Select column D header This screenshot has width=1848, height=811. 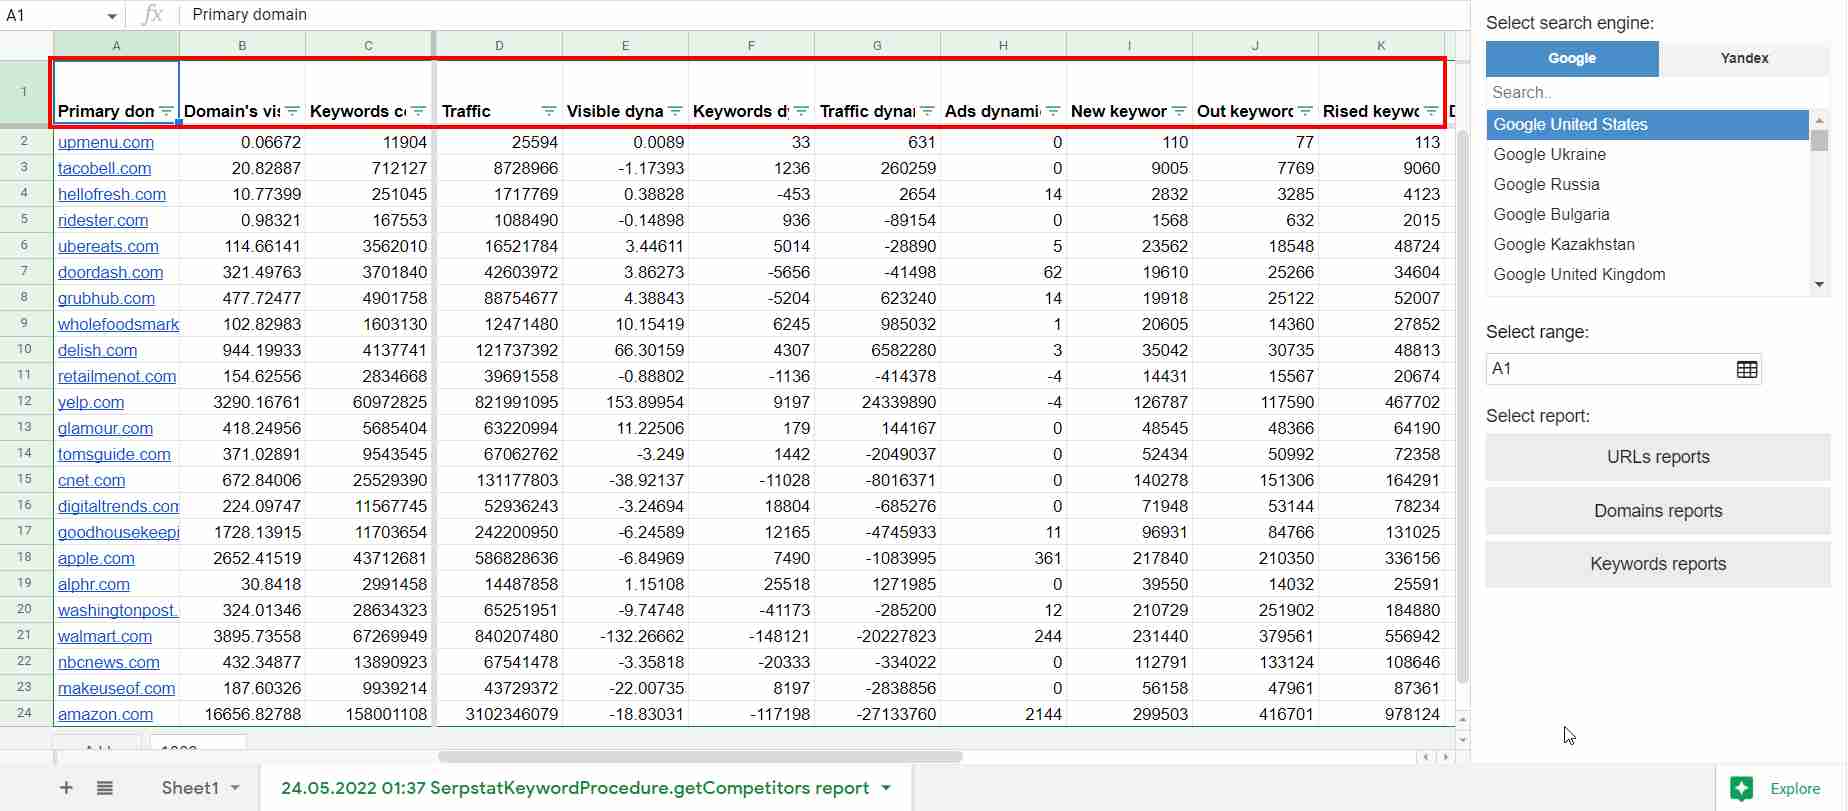point(499,45)
